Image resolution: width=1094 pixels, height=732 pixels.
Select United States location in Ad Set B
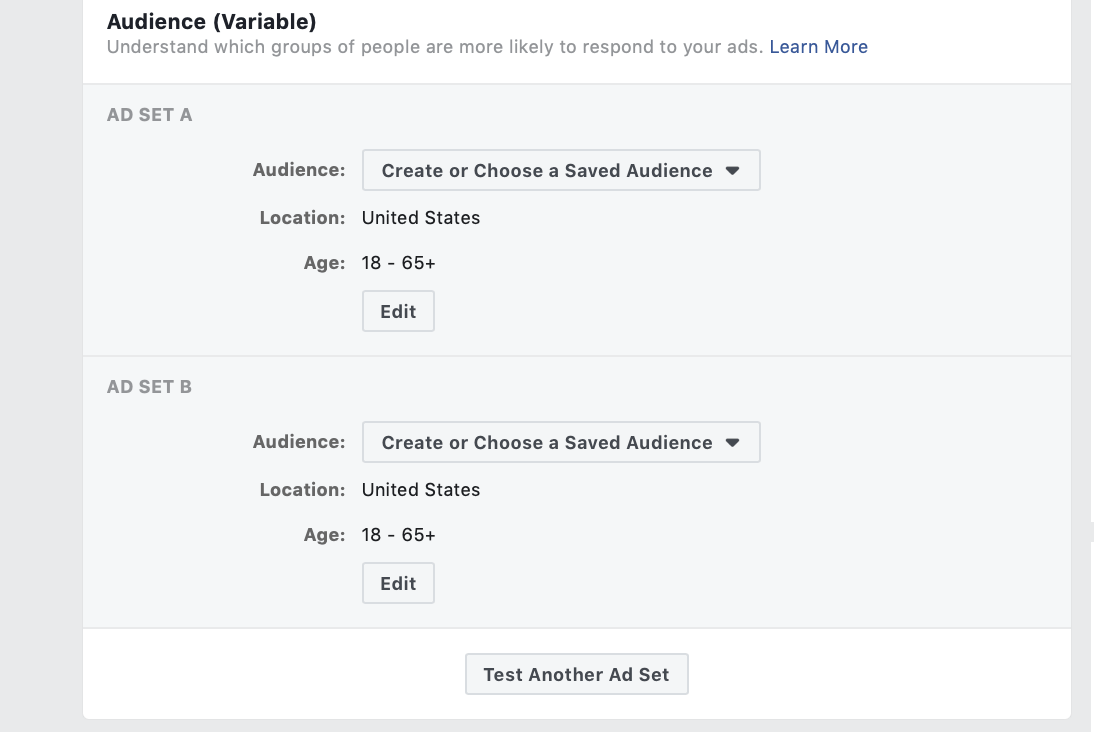421,490
